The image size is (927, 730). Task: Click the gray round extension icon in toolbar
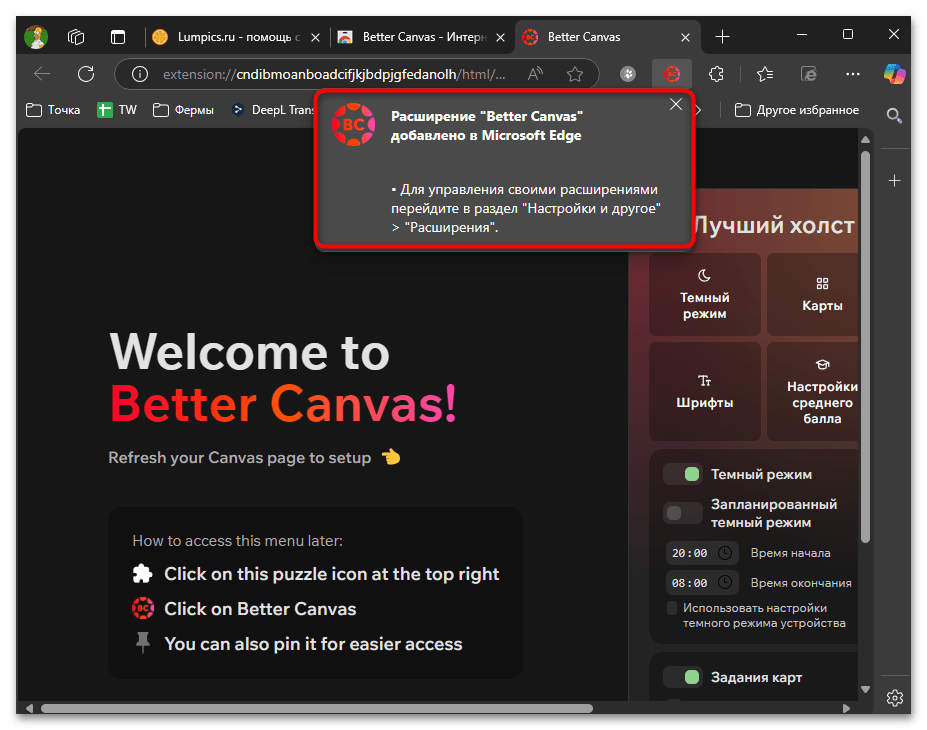point(628,74)
